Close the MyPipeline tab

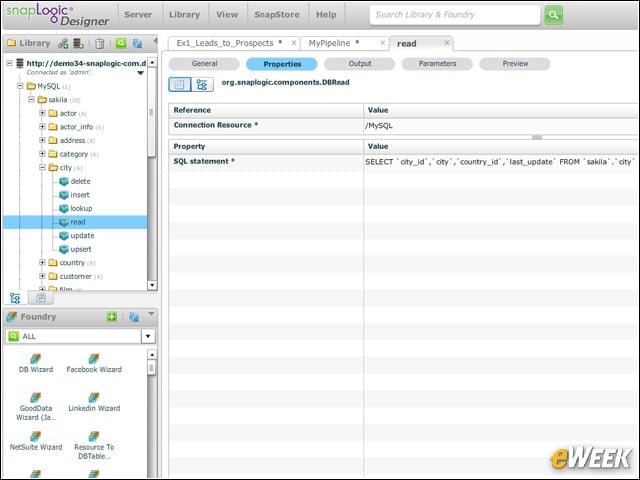(x=382, y=43)
